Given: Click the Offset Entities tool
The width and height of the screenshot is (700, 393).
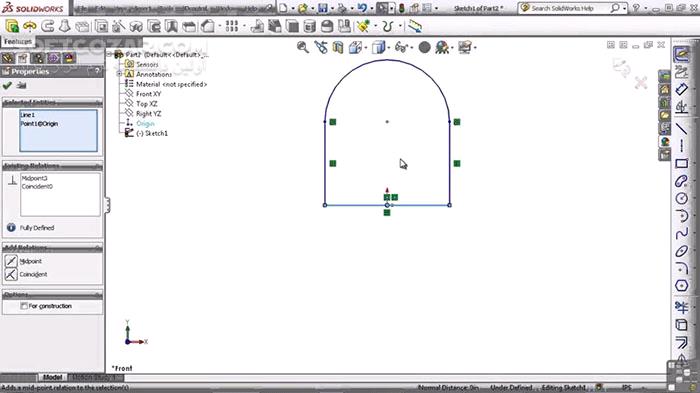Looking at the screenshot, I should coord(681,343).
